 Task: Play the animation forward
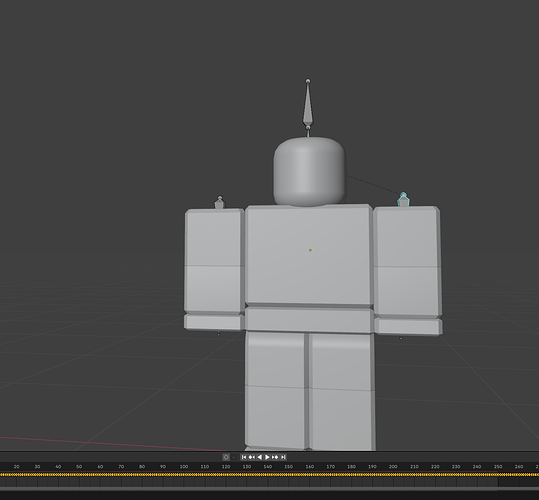tap(267, 457)
